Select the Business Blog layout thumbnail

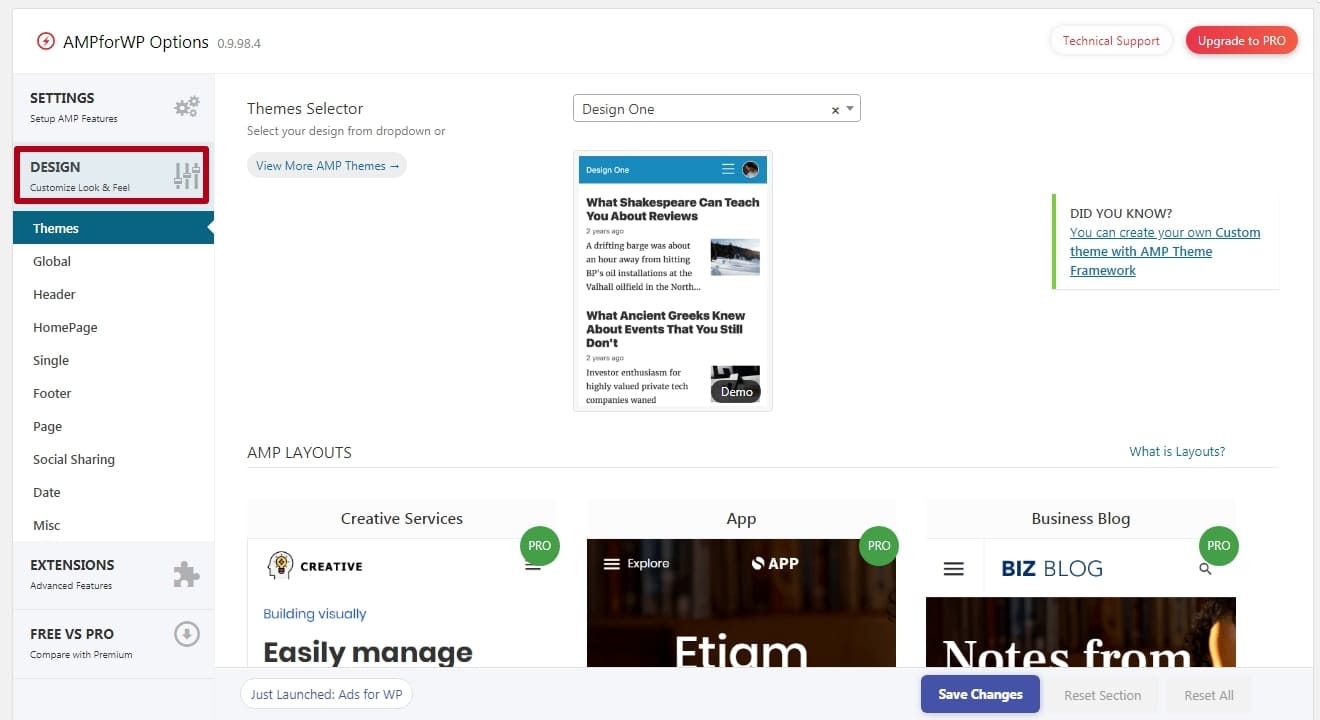(1081, 584)
